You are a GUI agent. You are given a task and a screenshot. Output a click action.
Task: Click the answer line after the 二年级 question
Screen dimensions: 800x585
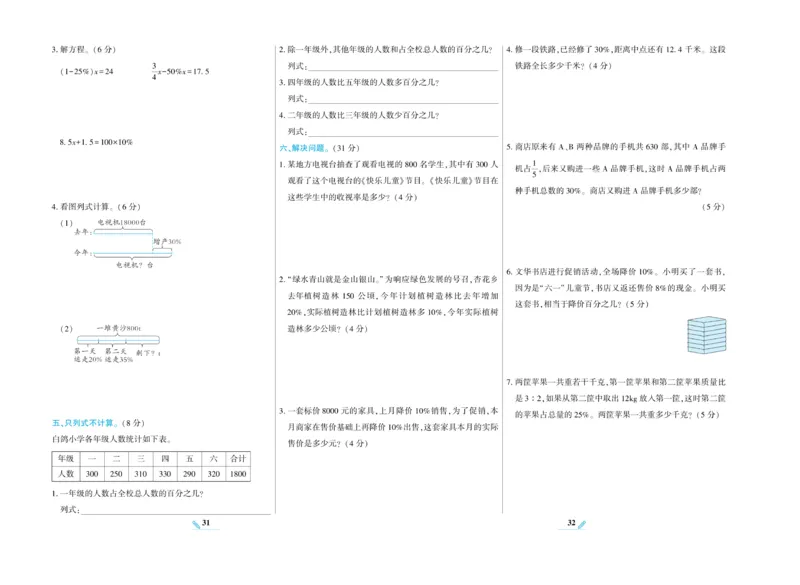[x=405, y=133]
